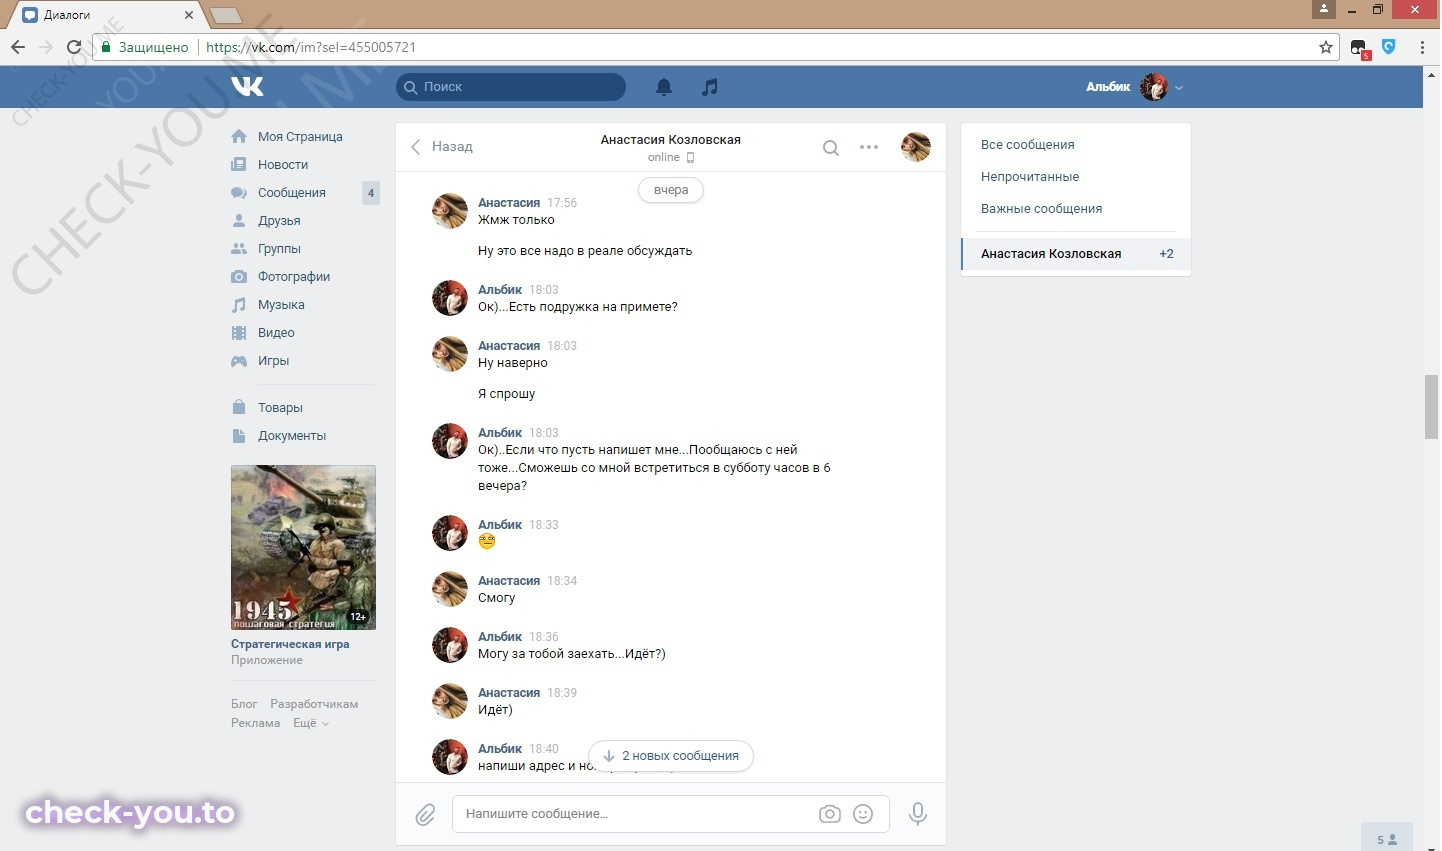The image size is (1442, 851).
Task: Open Игры in the sidebar
Action: click(x=273, y=361)
